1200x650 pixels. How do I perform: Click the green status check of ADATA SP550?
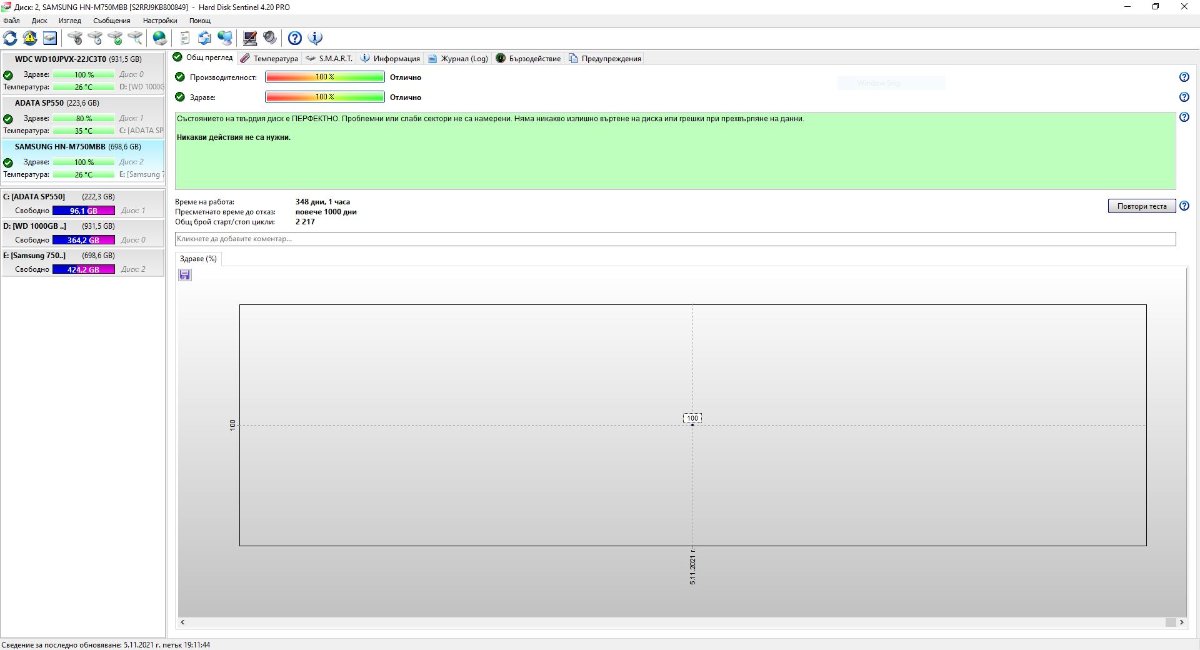pyautogui.click(x=8, y=118)
